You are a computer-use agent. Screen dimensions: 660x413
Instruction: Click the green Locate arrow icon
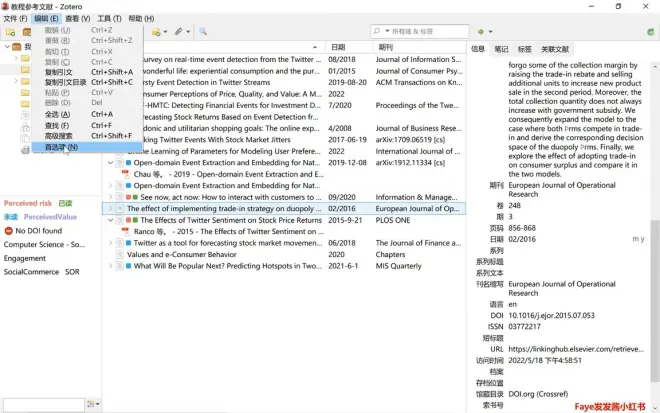tap(481, 32)
